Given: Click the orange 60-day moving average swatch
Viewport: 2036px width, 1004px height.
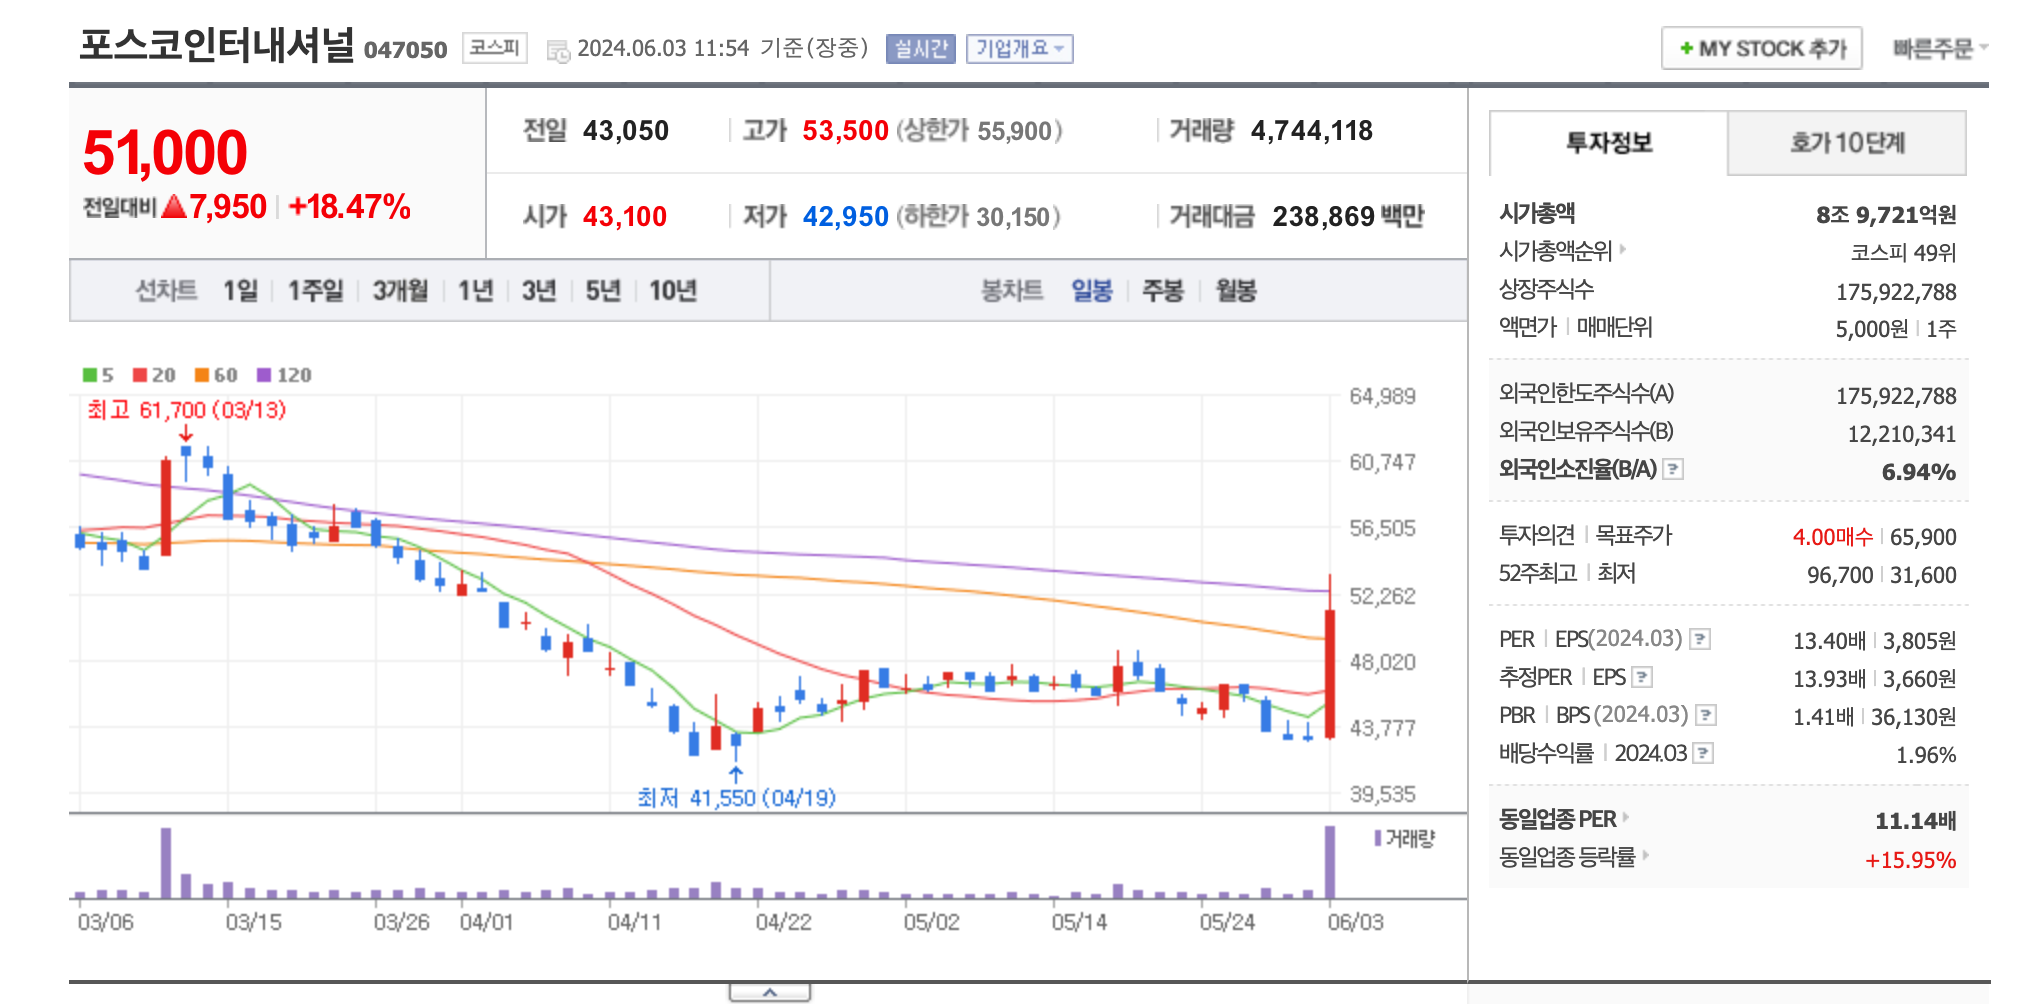Looking at the screenshot, I should (x=202, y=375).
